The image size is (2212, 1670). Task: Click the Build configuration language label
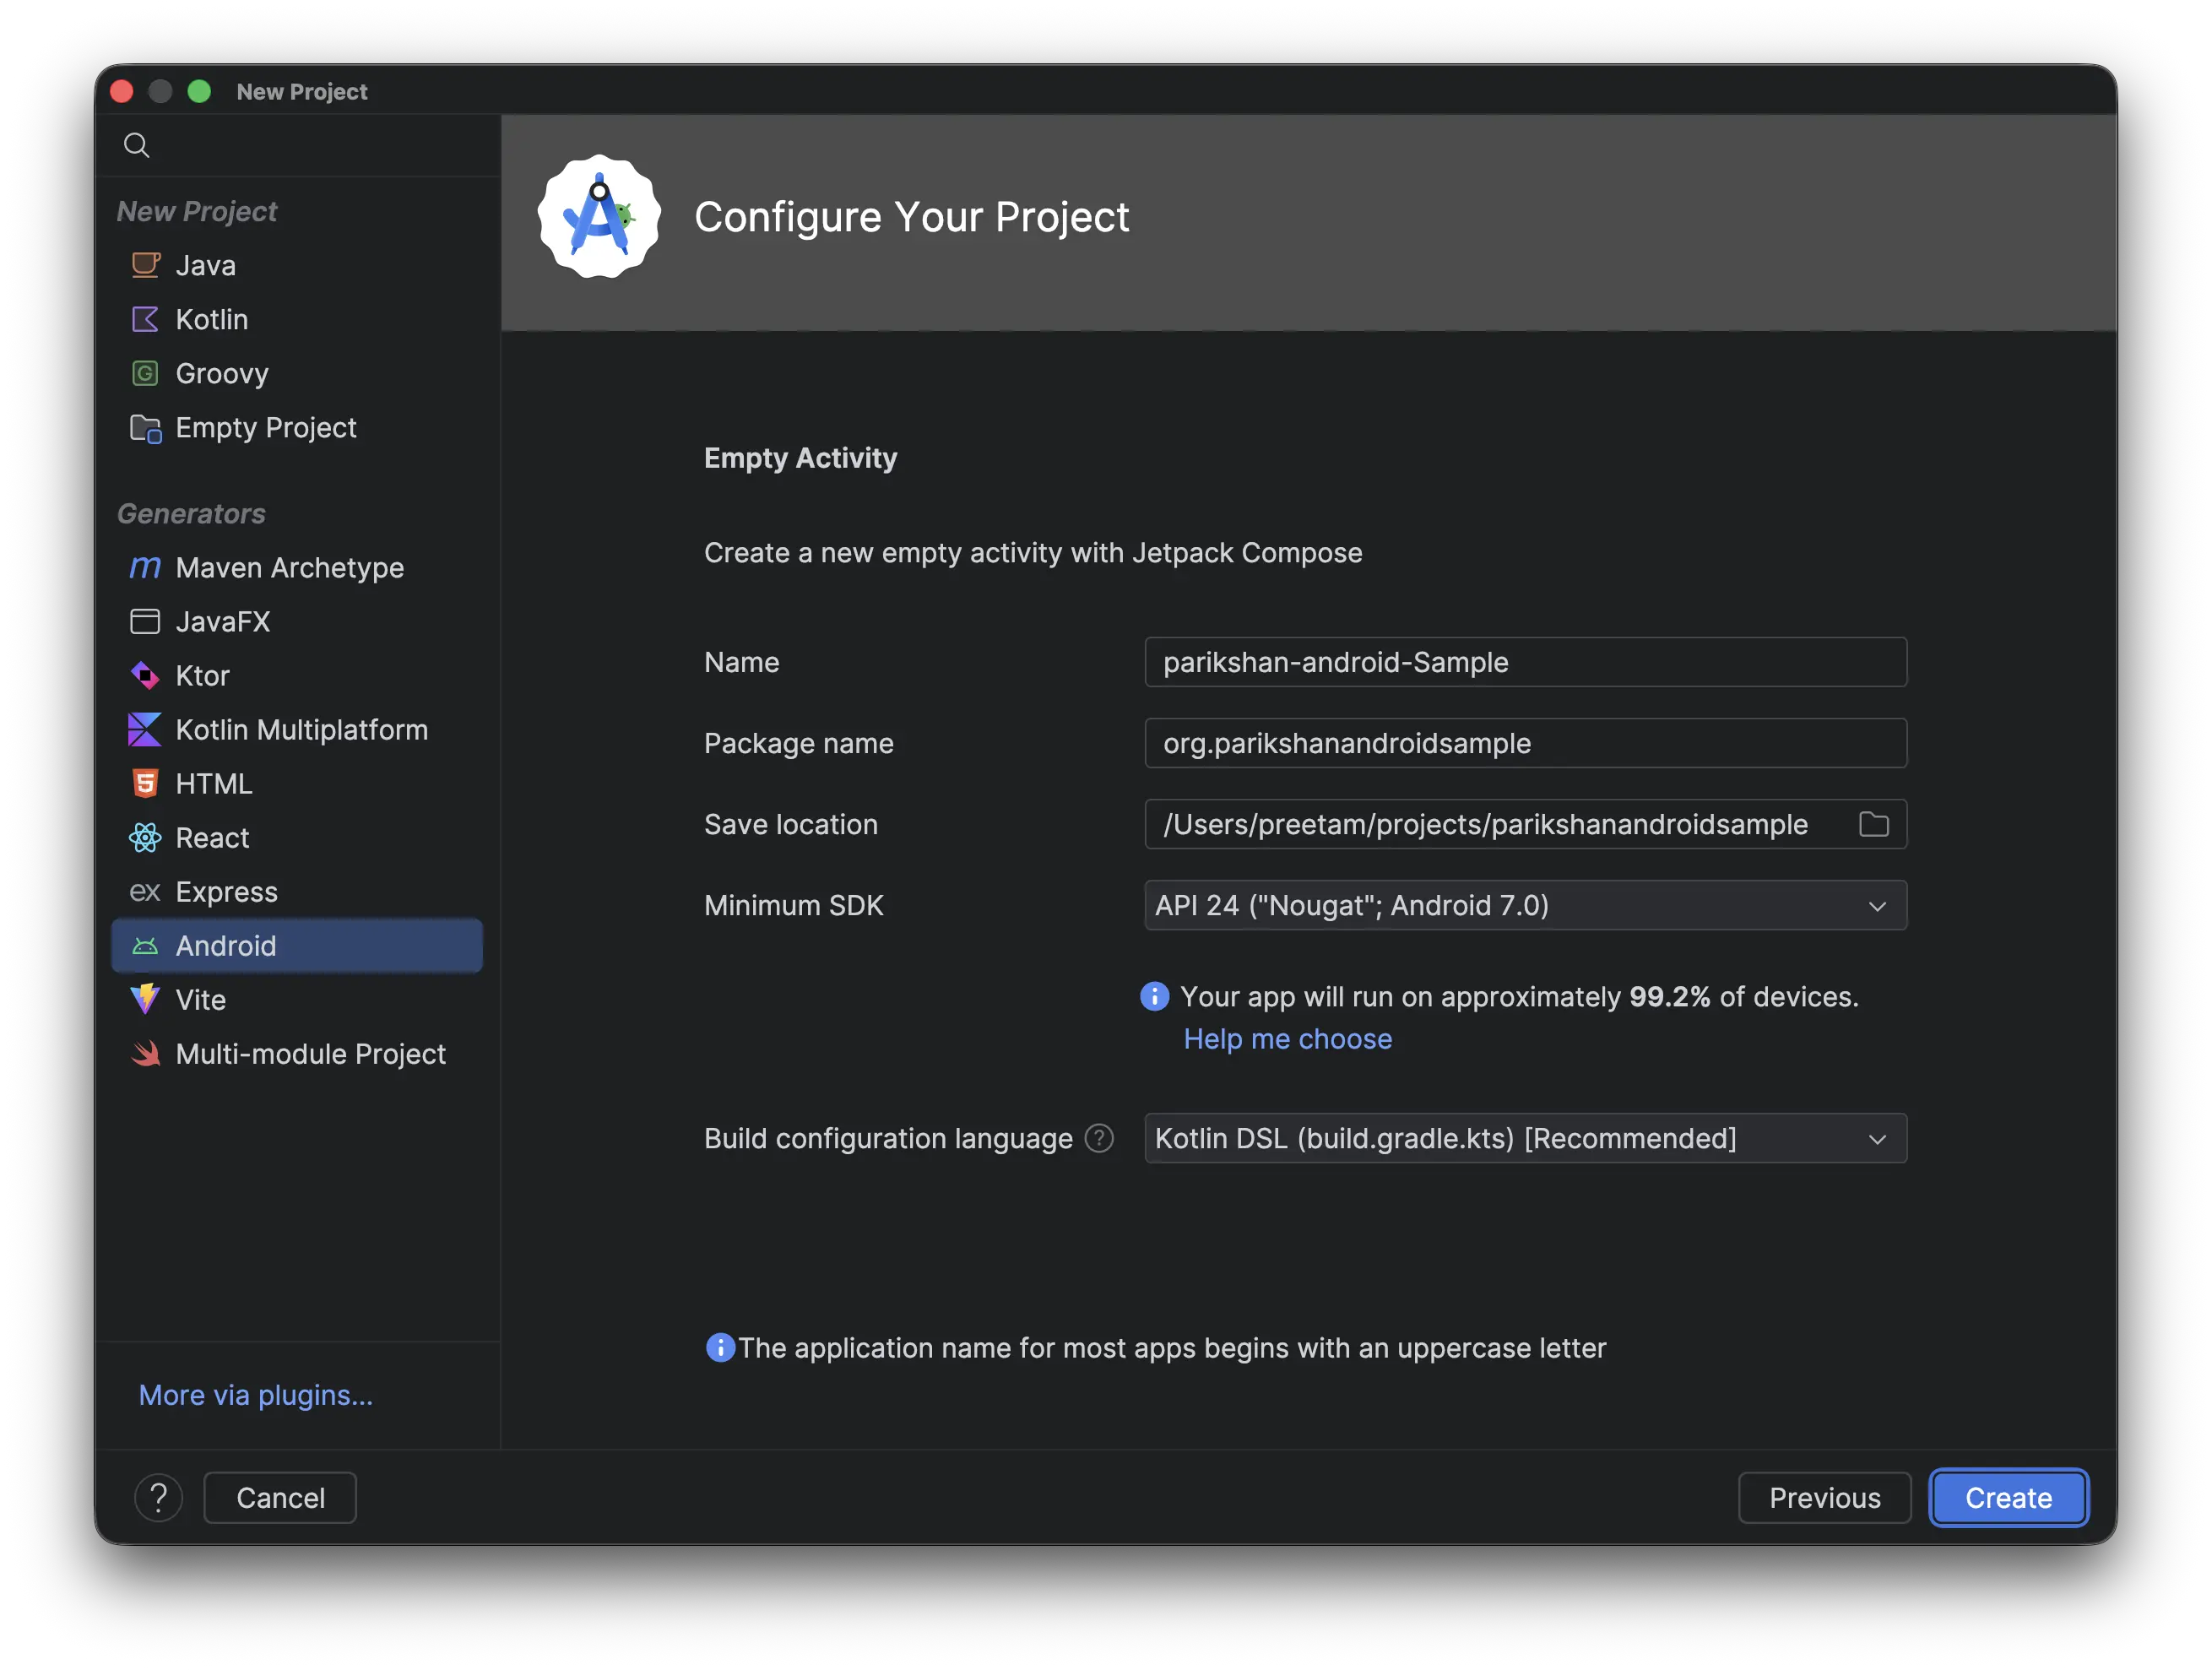click(x=888, y=1138)
